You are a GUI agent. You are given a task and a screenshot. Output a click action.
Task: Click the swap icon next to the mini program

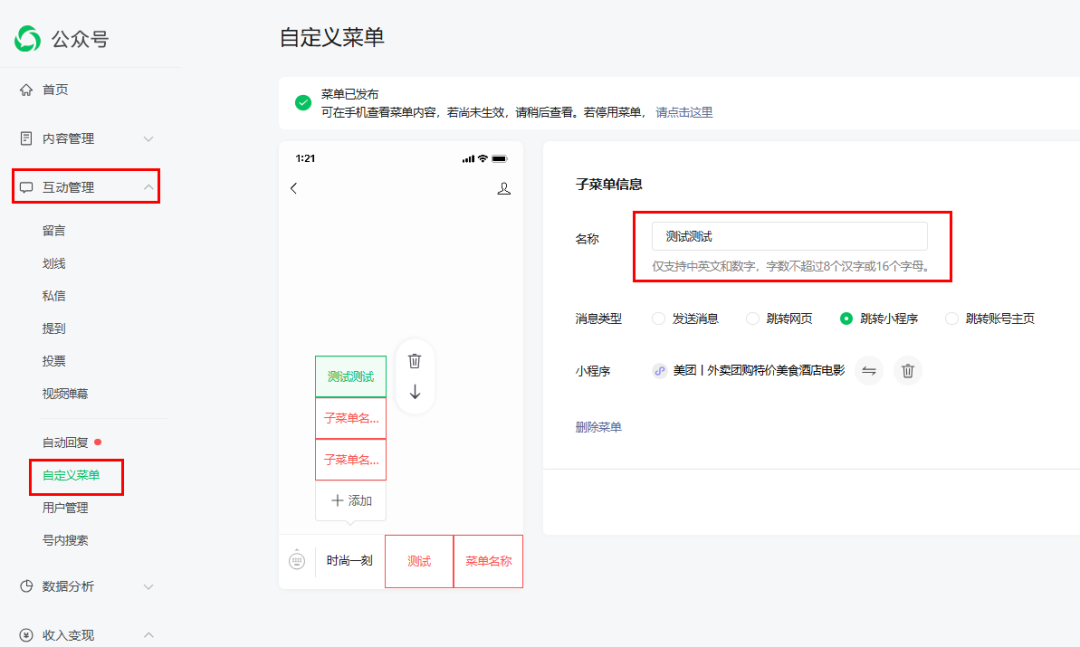pos(869,371)
